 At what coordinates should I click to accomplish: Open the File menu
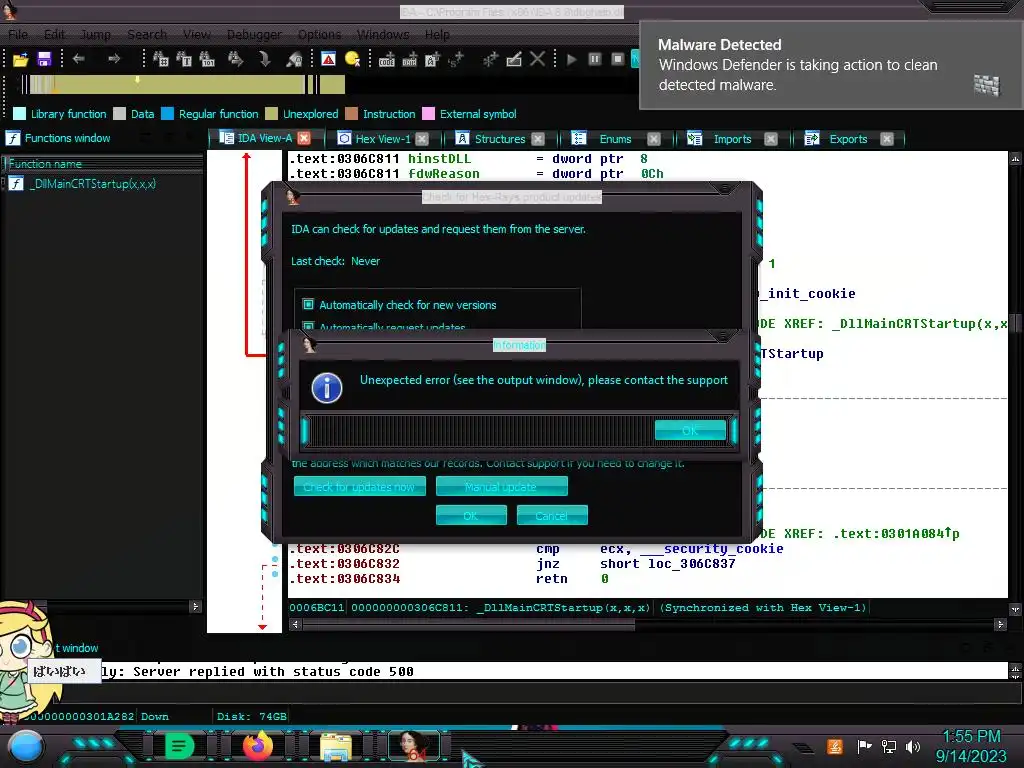pos(18,34)
